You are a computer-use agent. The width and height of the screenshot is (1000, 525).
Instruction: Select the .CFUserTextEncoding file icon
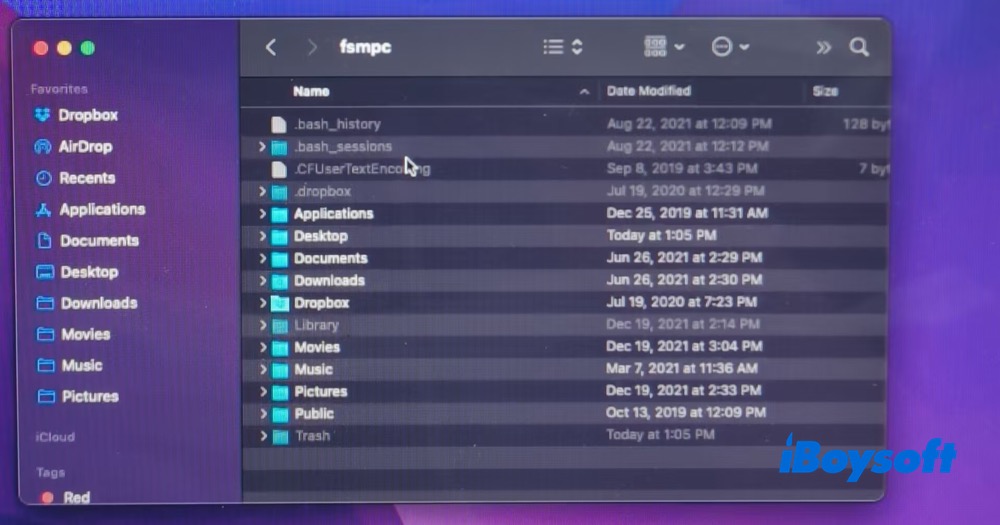[x=279, y=169]
